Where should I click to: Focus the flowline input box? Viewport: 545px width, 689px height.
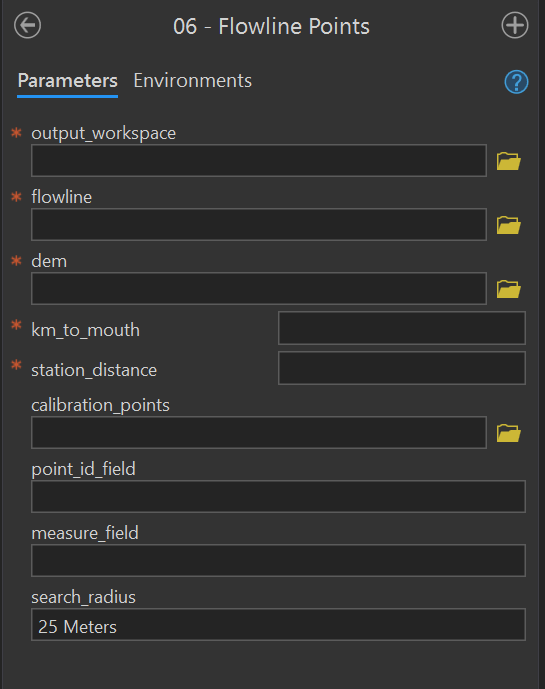(259, 225)
